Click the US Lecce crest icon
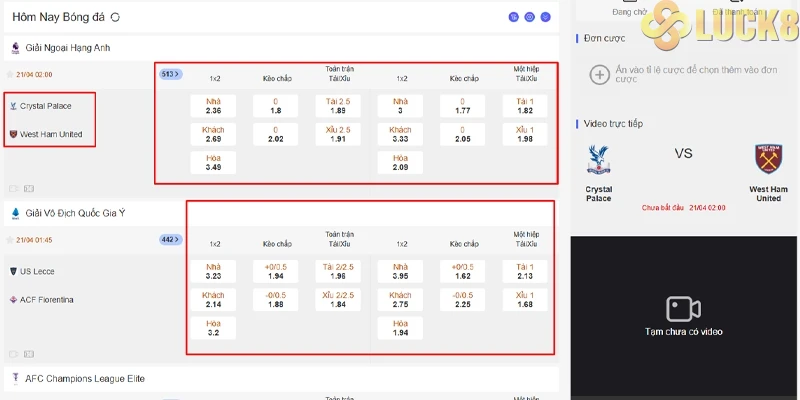The width and height of the screenshot is (800, 400). pyautogui.click(x=13, y=271)
